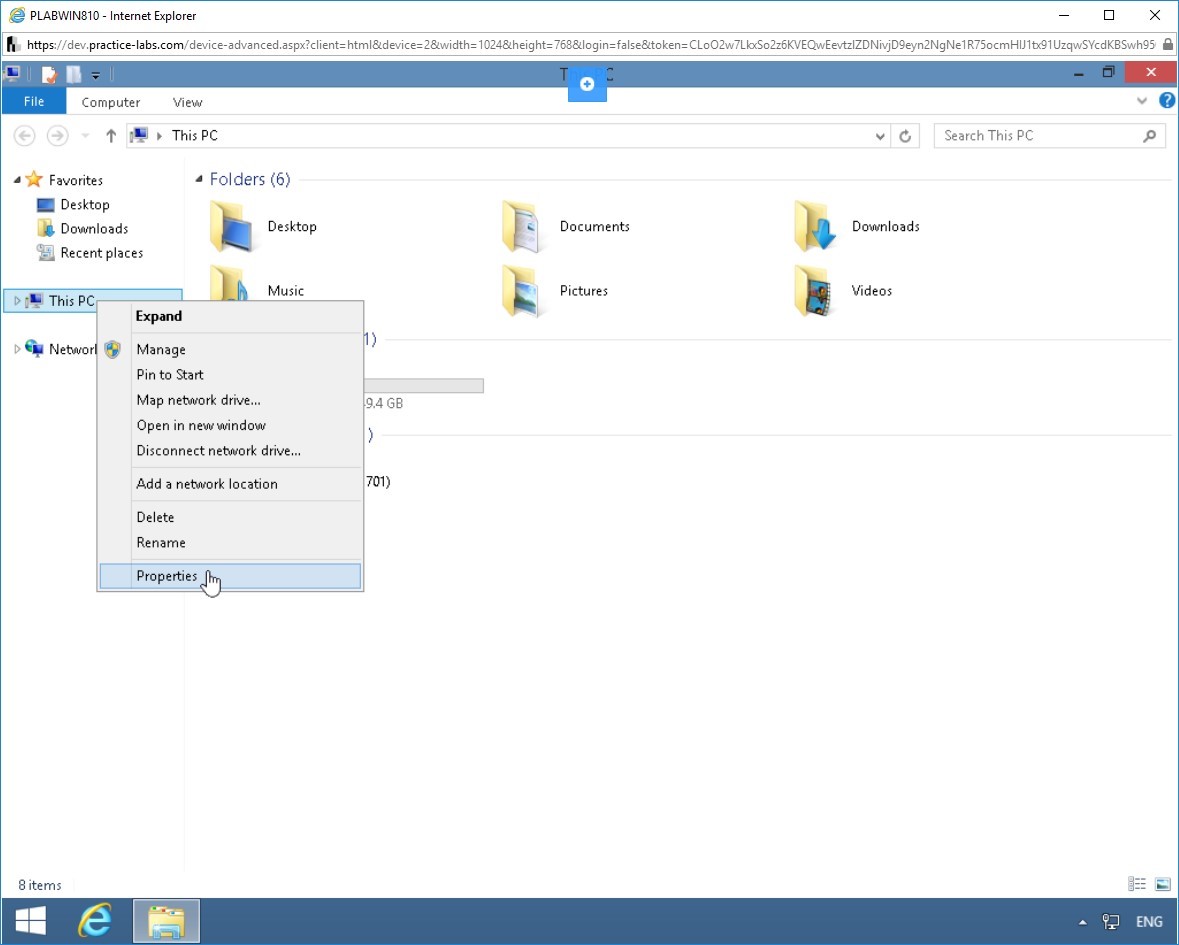Switch to the View ribbon tab
1179x945 pixels.
[187, 102]
